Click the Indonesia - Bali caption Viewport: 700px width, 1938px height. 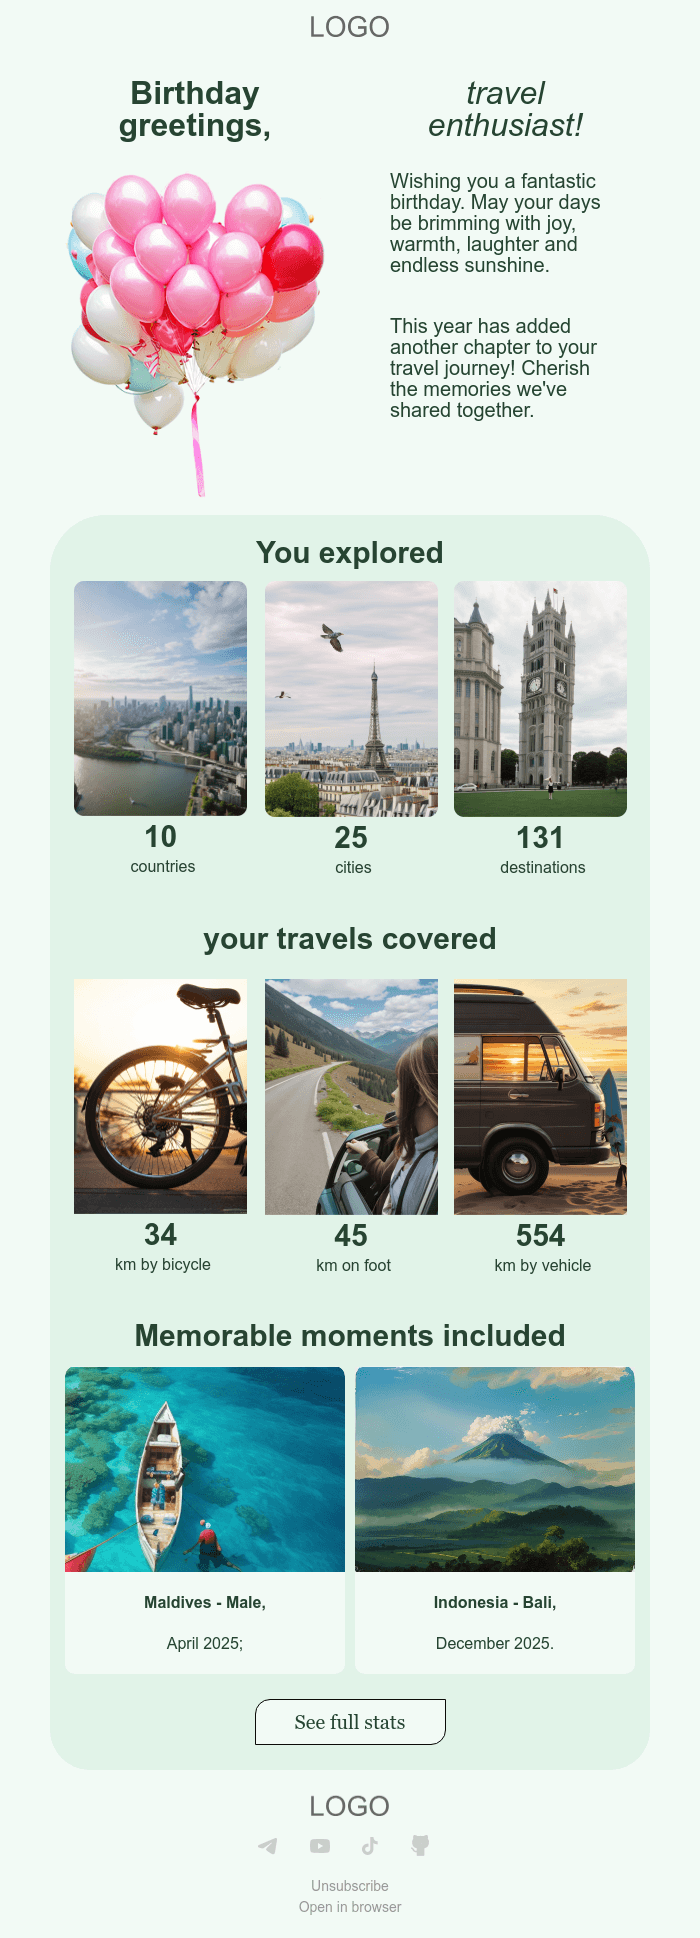(x=495, y=1602)
